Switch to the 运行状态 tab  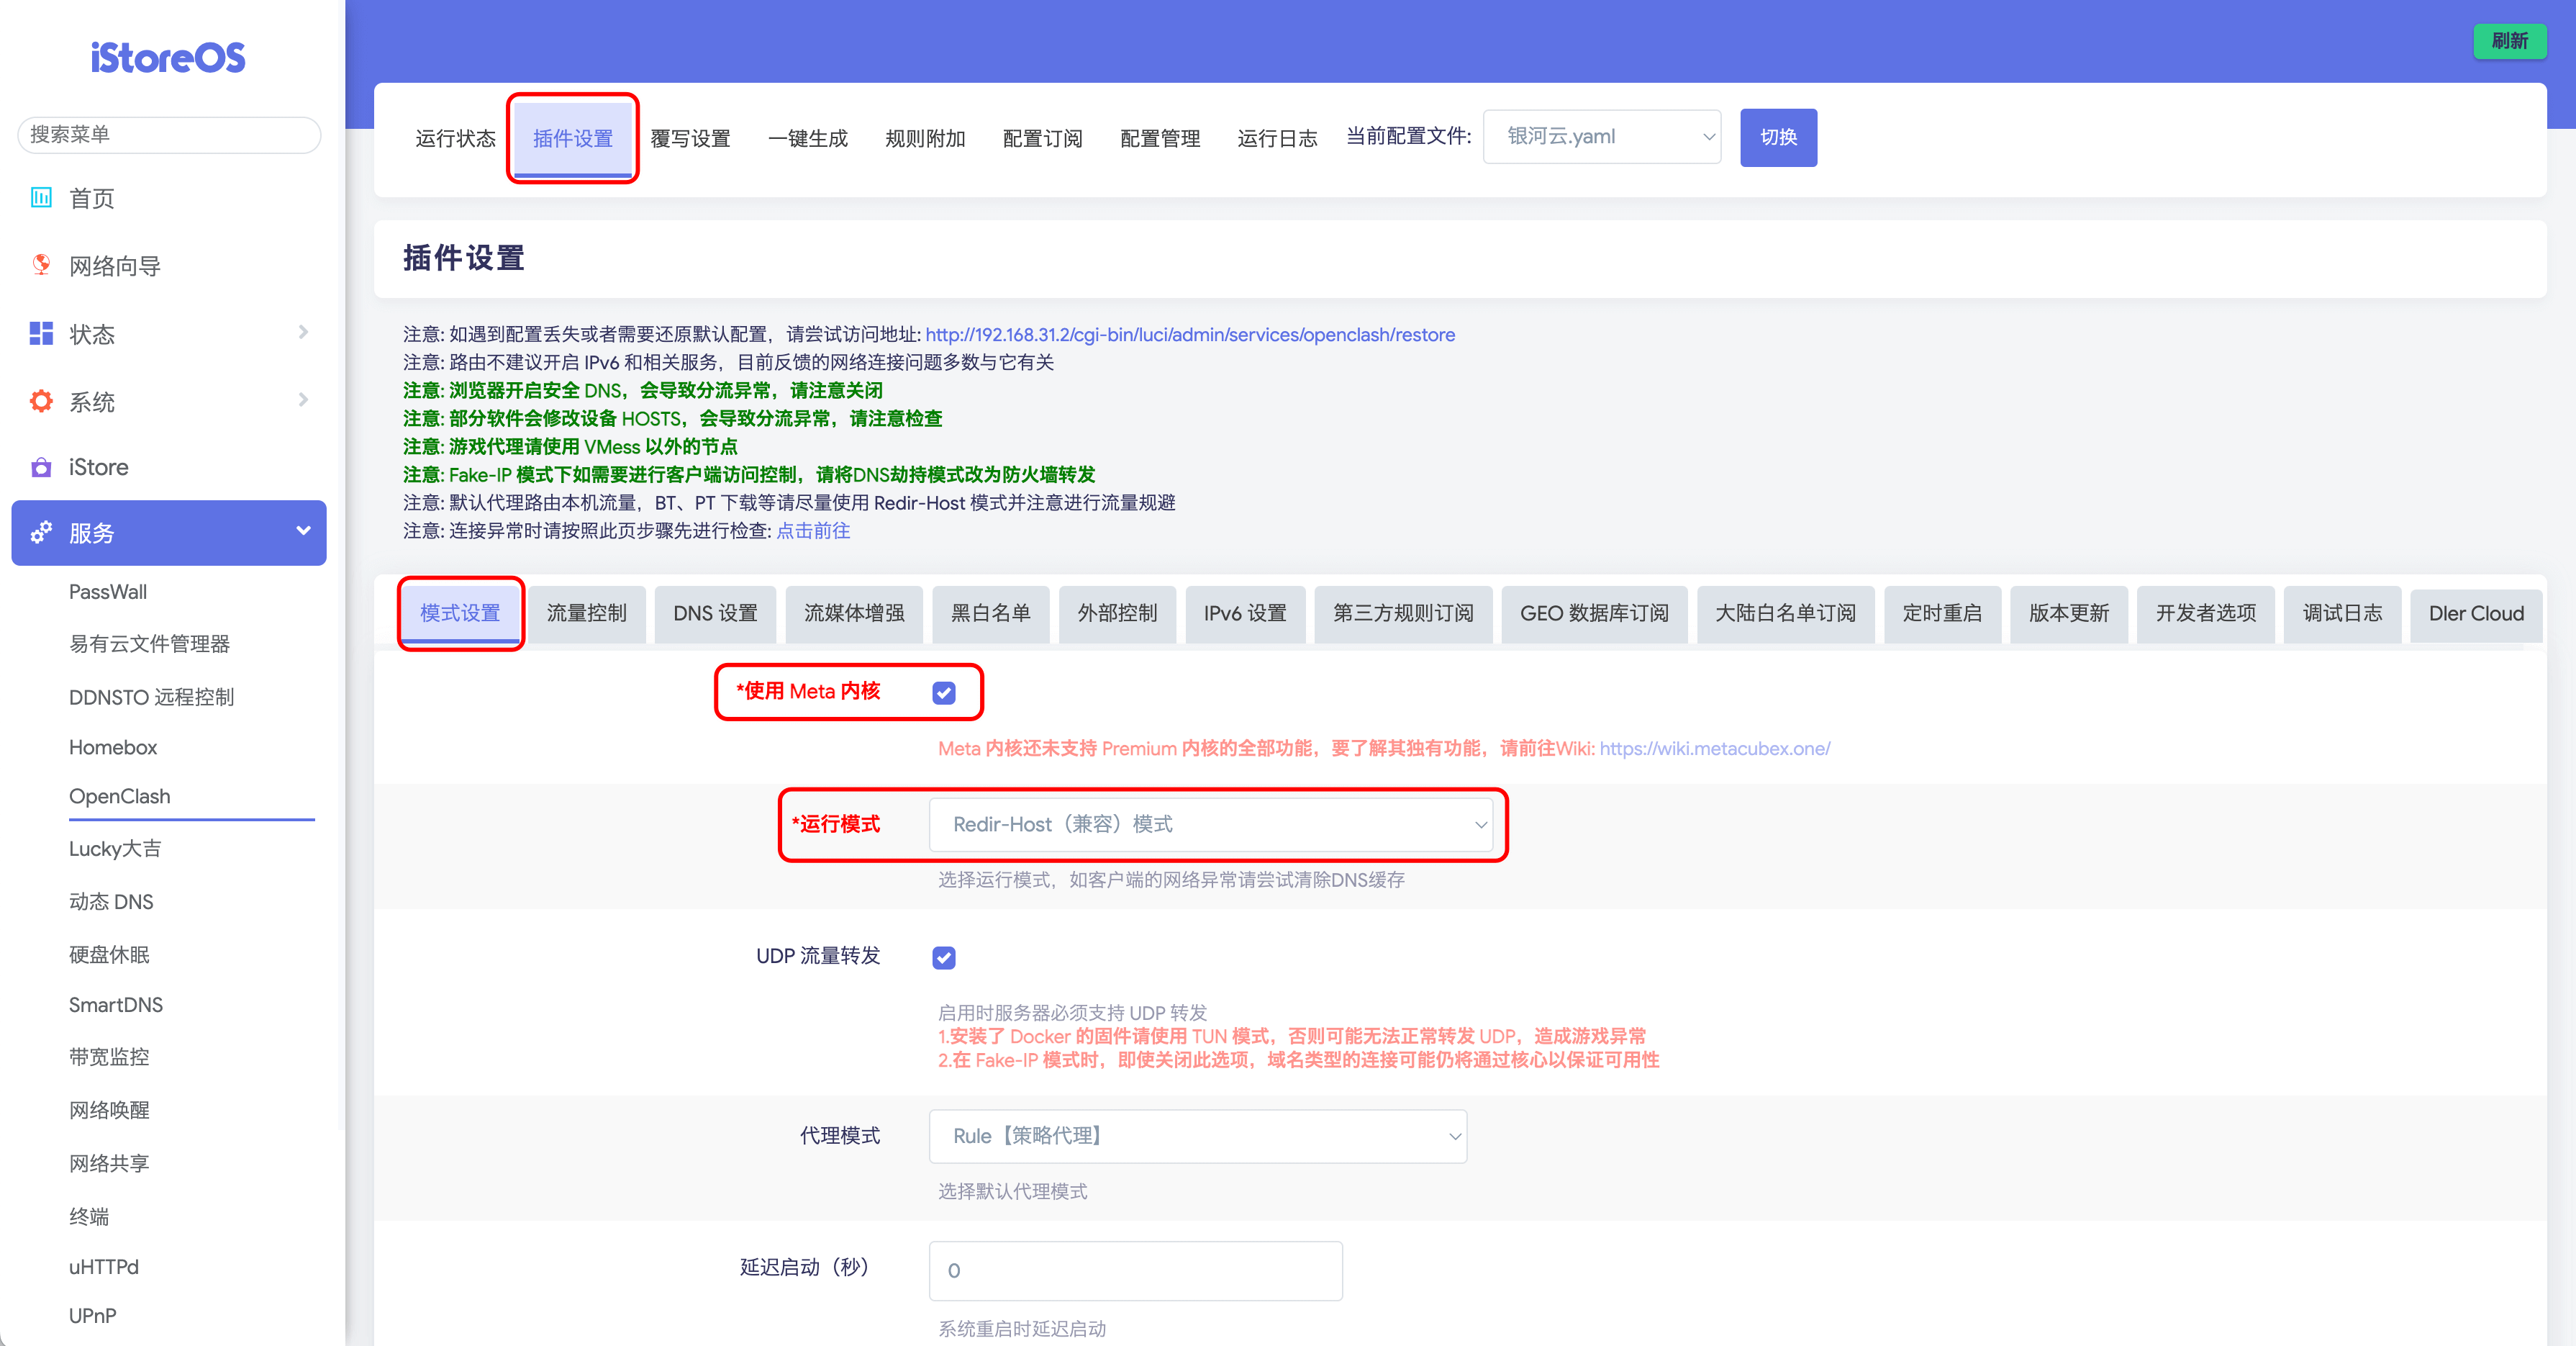(455, 138)
